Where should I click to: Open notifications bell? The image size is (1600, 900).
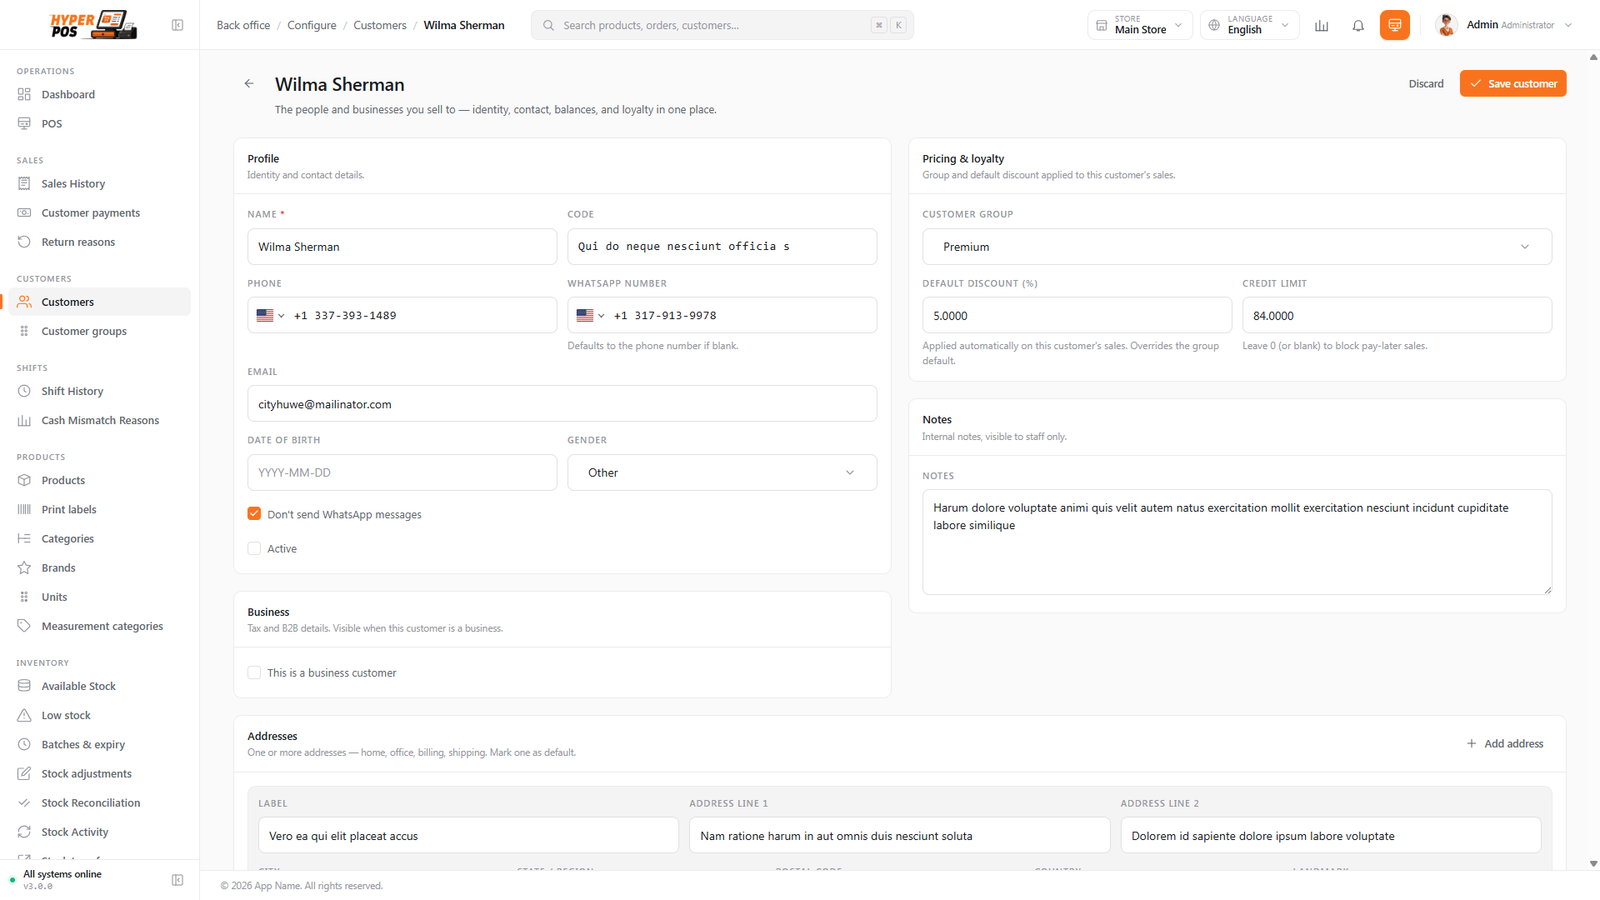click(x=1358, y=25)
